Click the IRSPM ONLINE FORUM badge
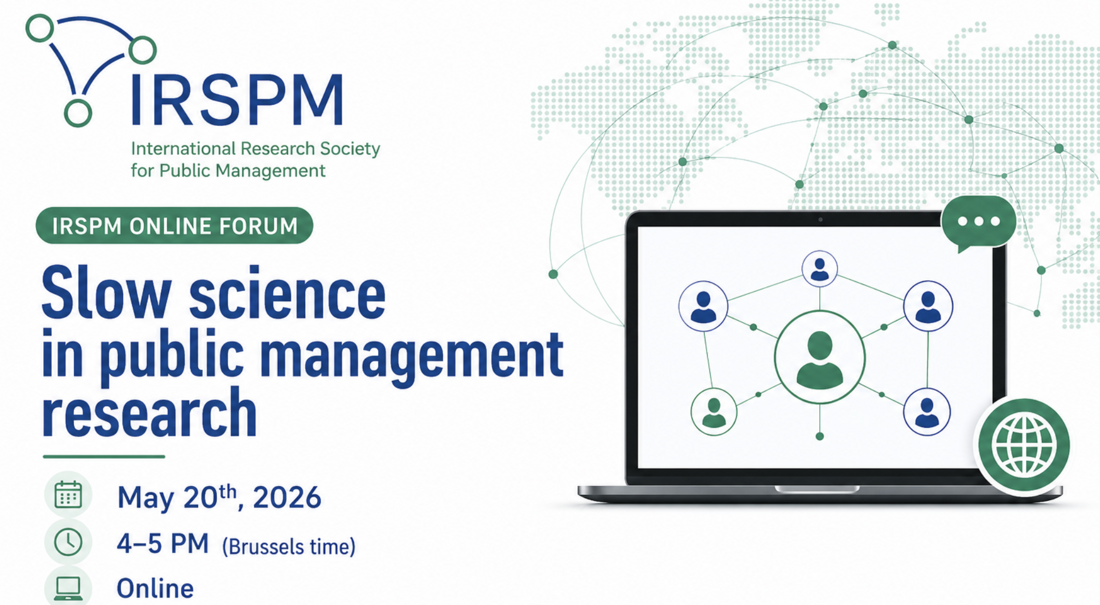The height and width of the screenshot is (605, 1100). [174, 226]
